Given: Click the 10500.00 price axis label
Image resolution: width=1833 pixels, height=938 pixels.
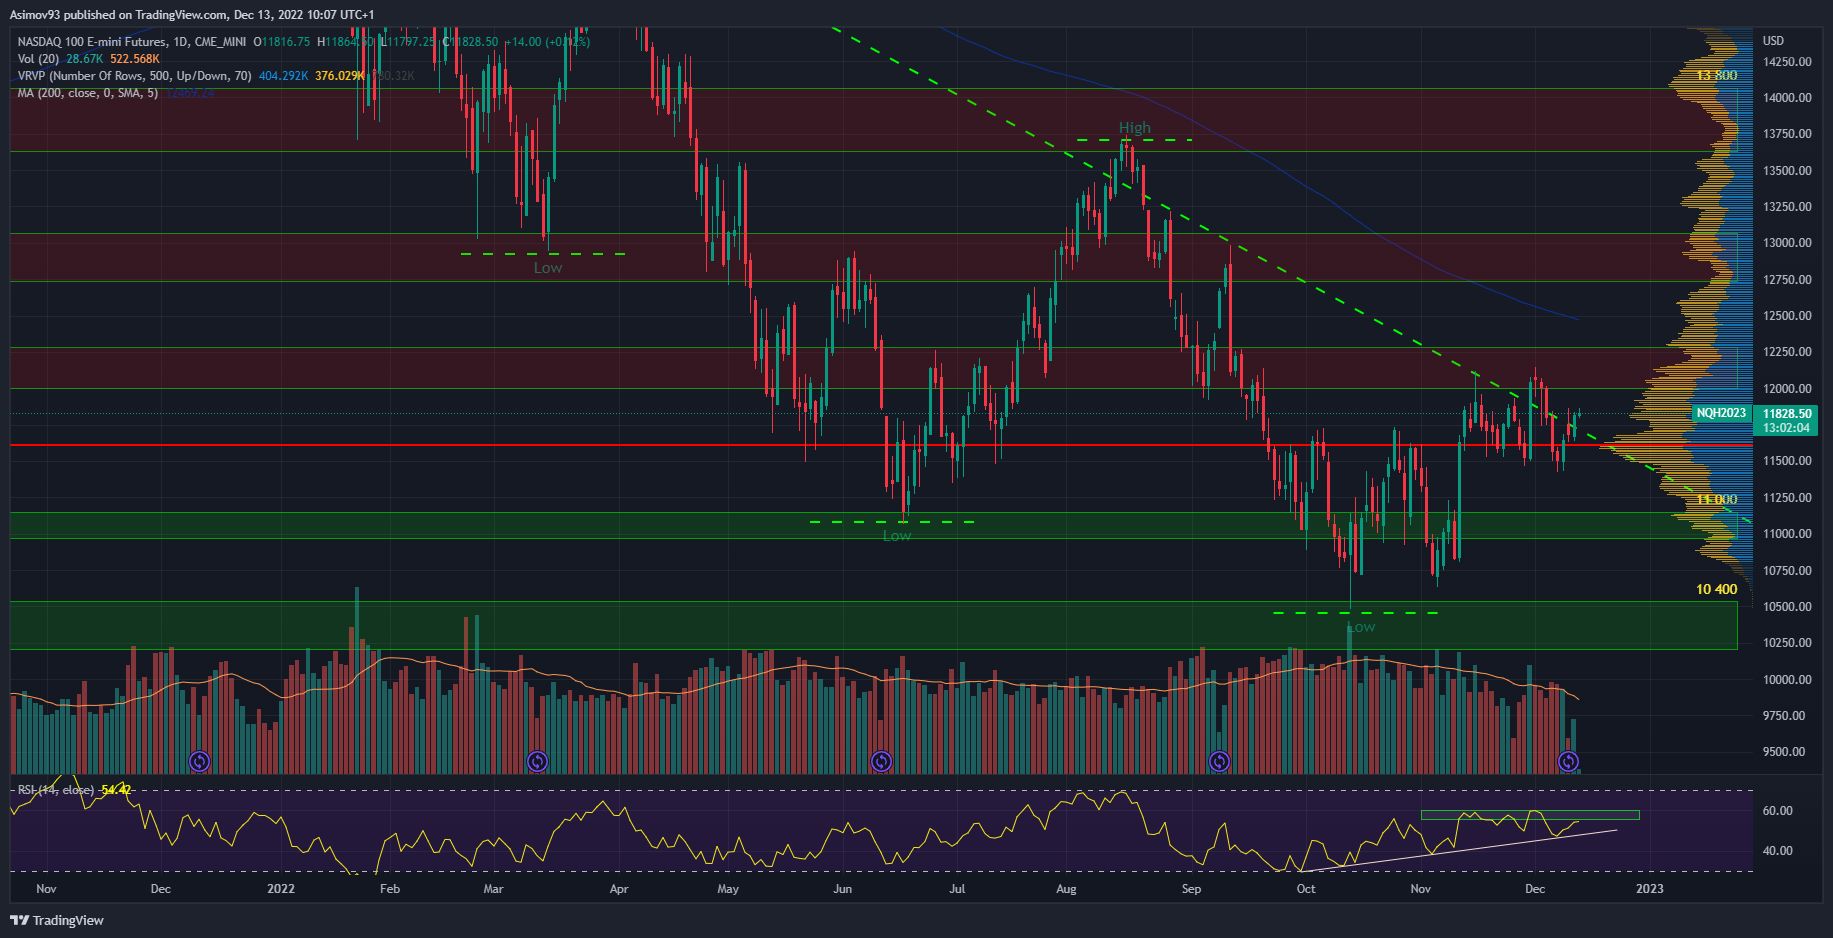Looking at the screenshot, I should (x=1786, y=607).
